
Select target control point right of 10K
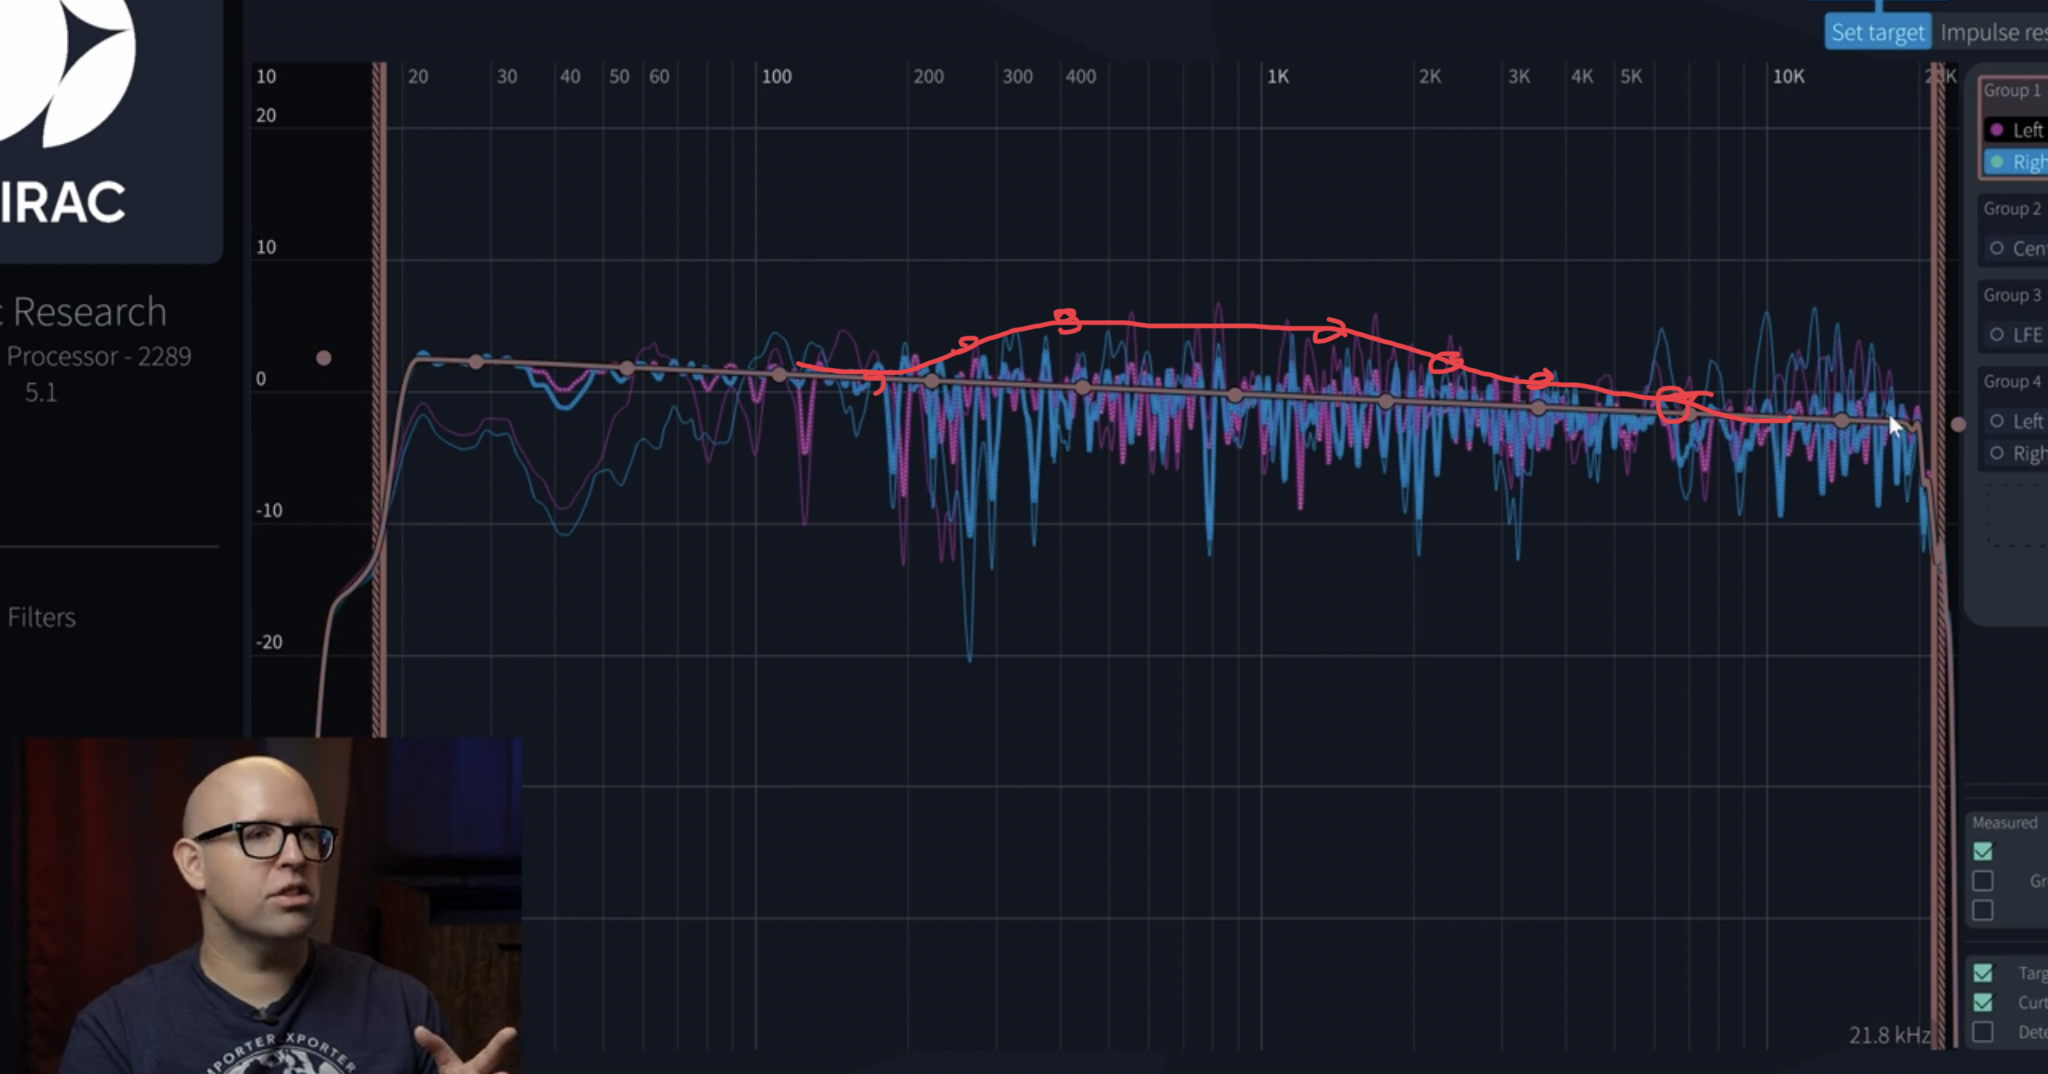tap(1842, 421)
